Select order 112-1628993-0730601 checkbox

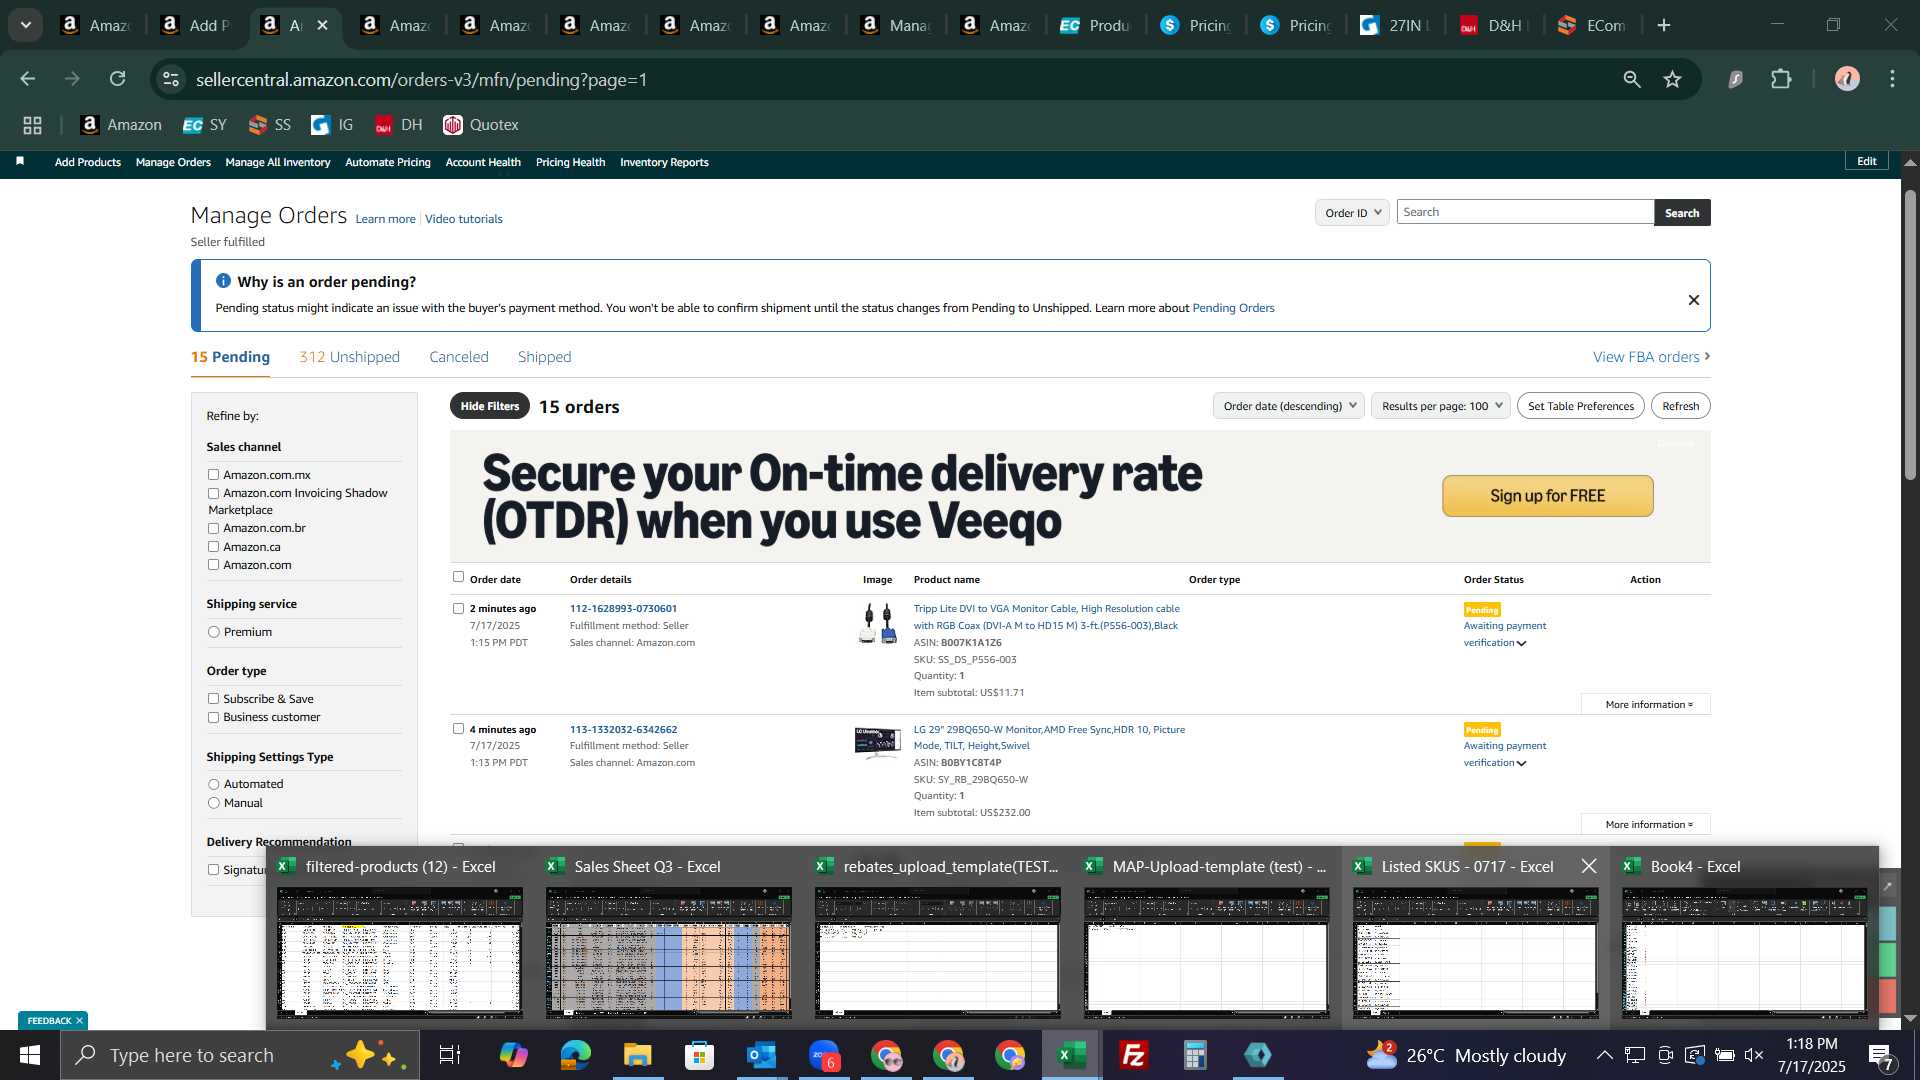(x=458, y=608)
